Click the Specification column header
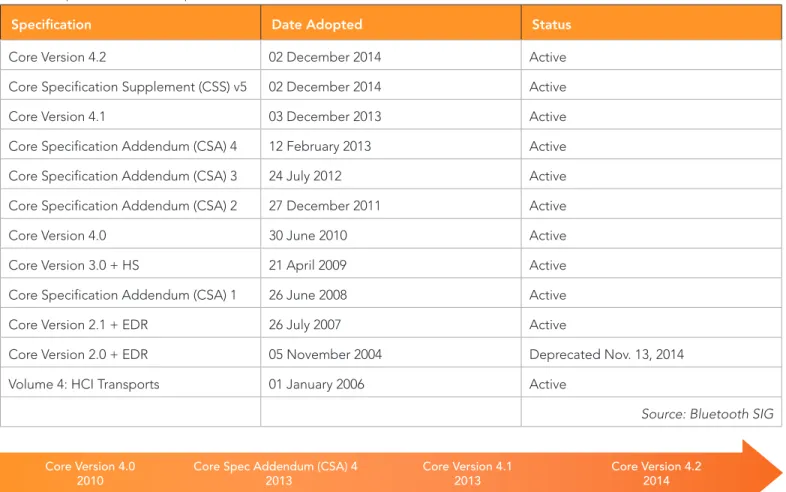This screenshot has height=492, width=786. point(130,24)
